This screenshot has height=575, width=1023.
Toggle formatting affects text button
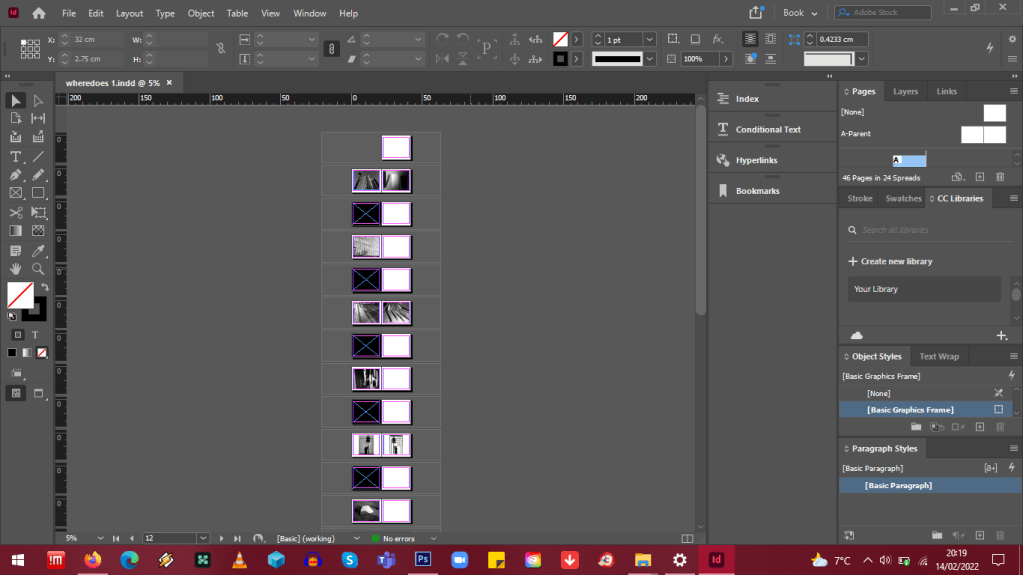pos(35,334)
